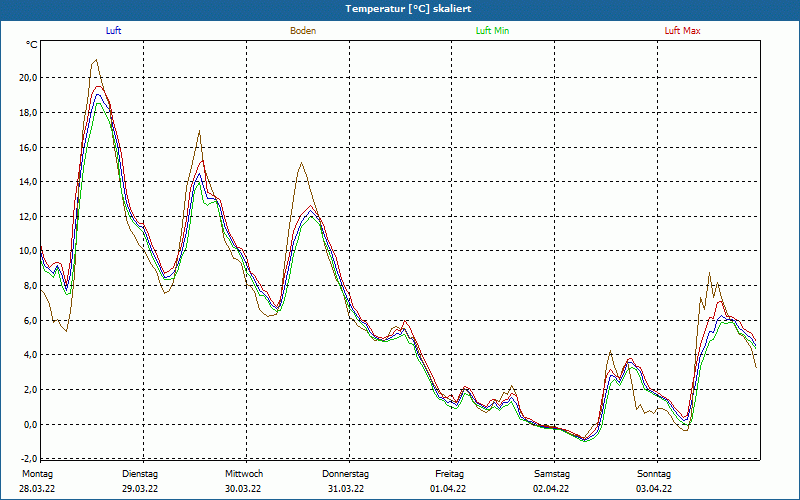Screen dimensions: 800x500
Task: Click the Sonntag day label
Action: pyautogui.click(x=654, y=474)
